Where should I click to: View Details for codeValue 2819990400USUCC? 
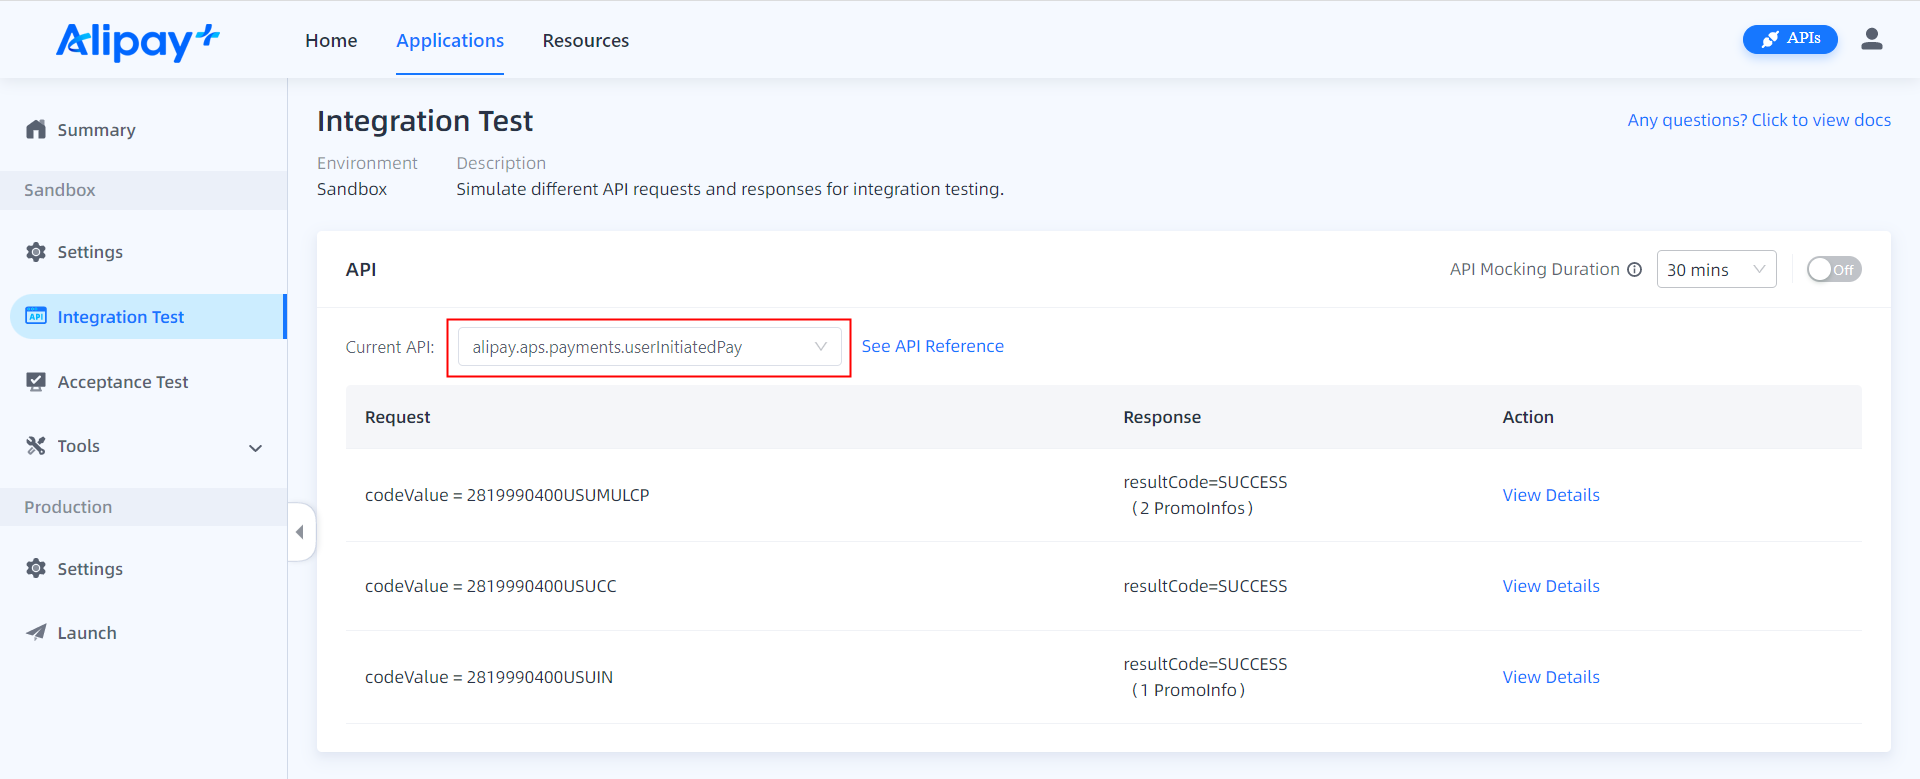[1550, 586]
